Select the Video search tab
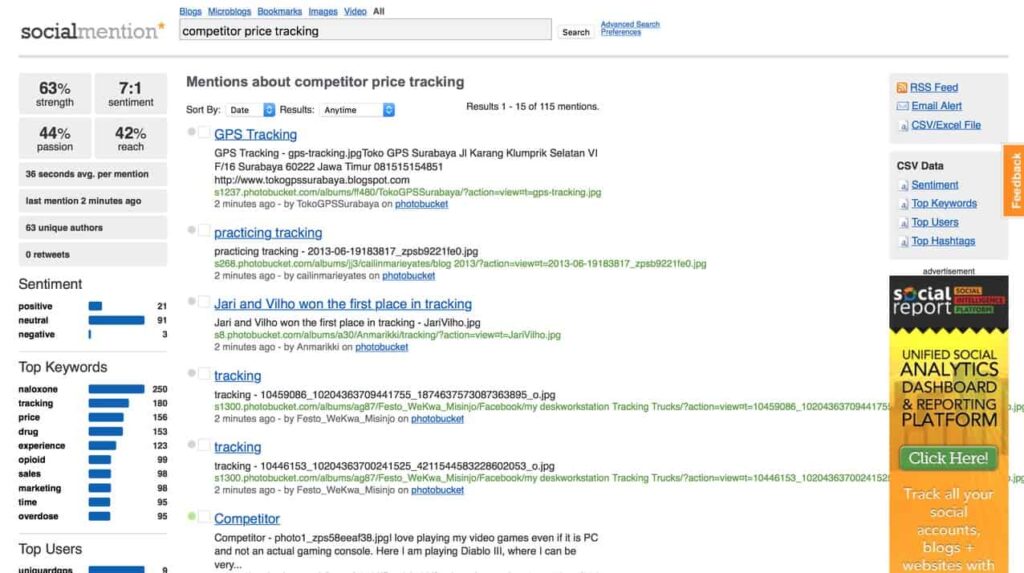The image size is (1024, 573). [x=355, y=12]
